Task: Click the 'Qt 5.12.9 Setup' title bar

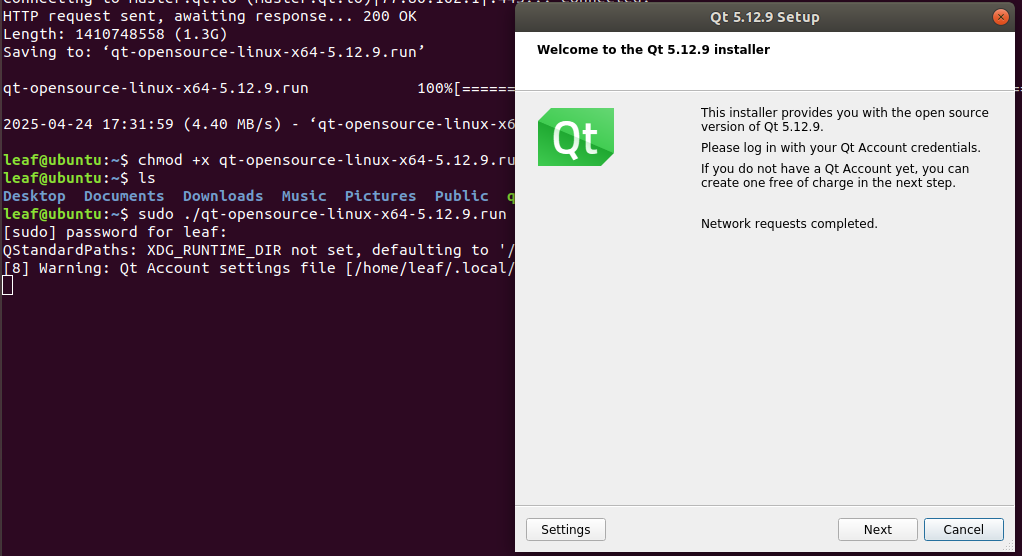Action: pyautogui.click(x=765, y=17)
